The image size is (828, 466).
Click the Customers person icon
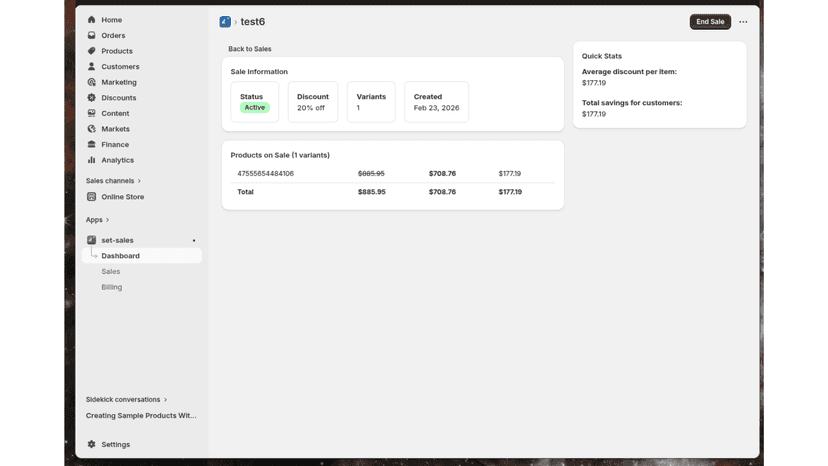point(91,67)
